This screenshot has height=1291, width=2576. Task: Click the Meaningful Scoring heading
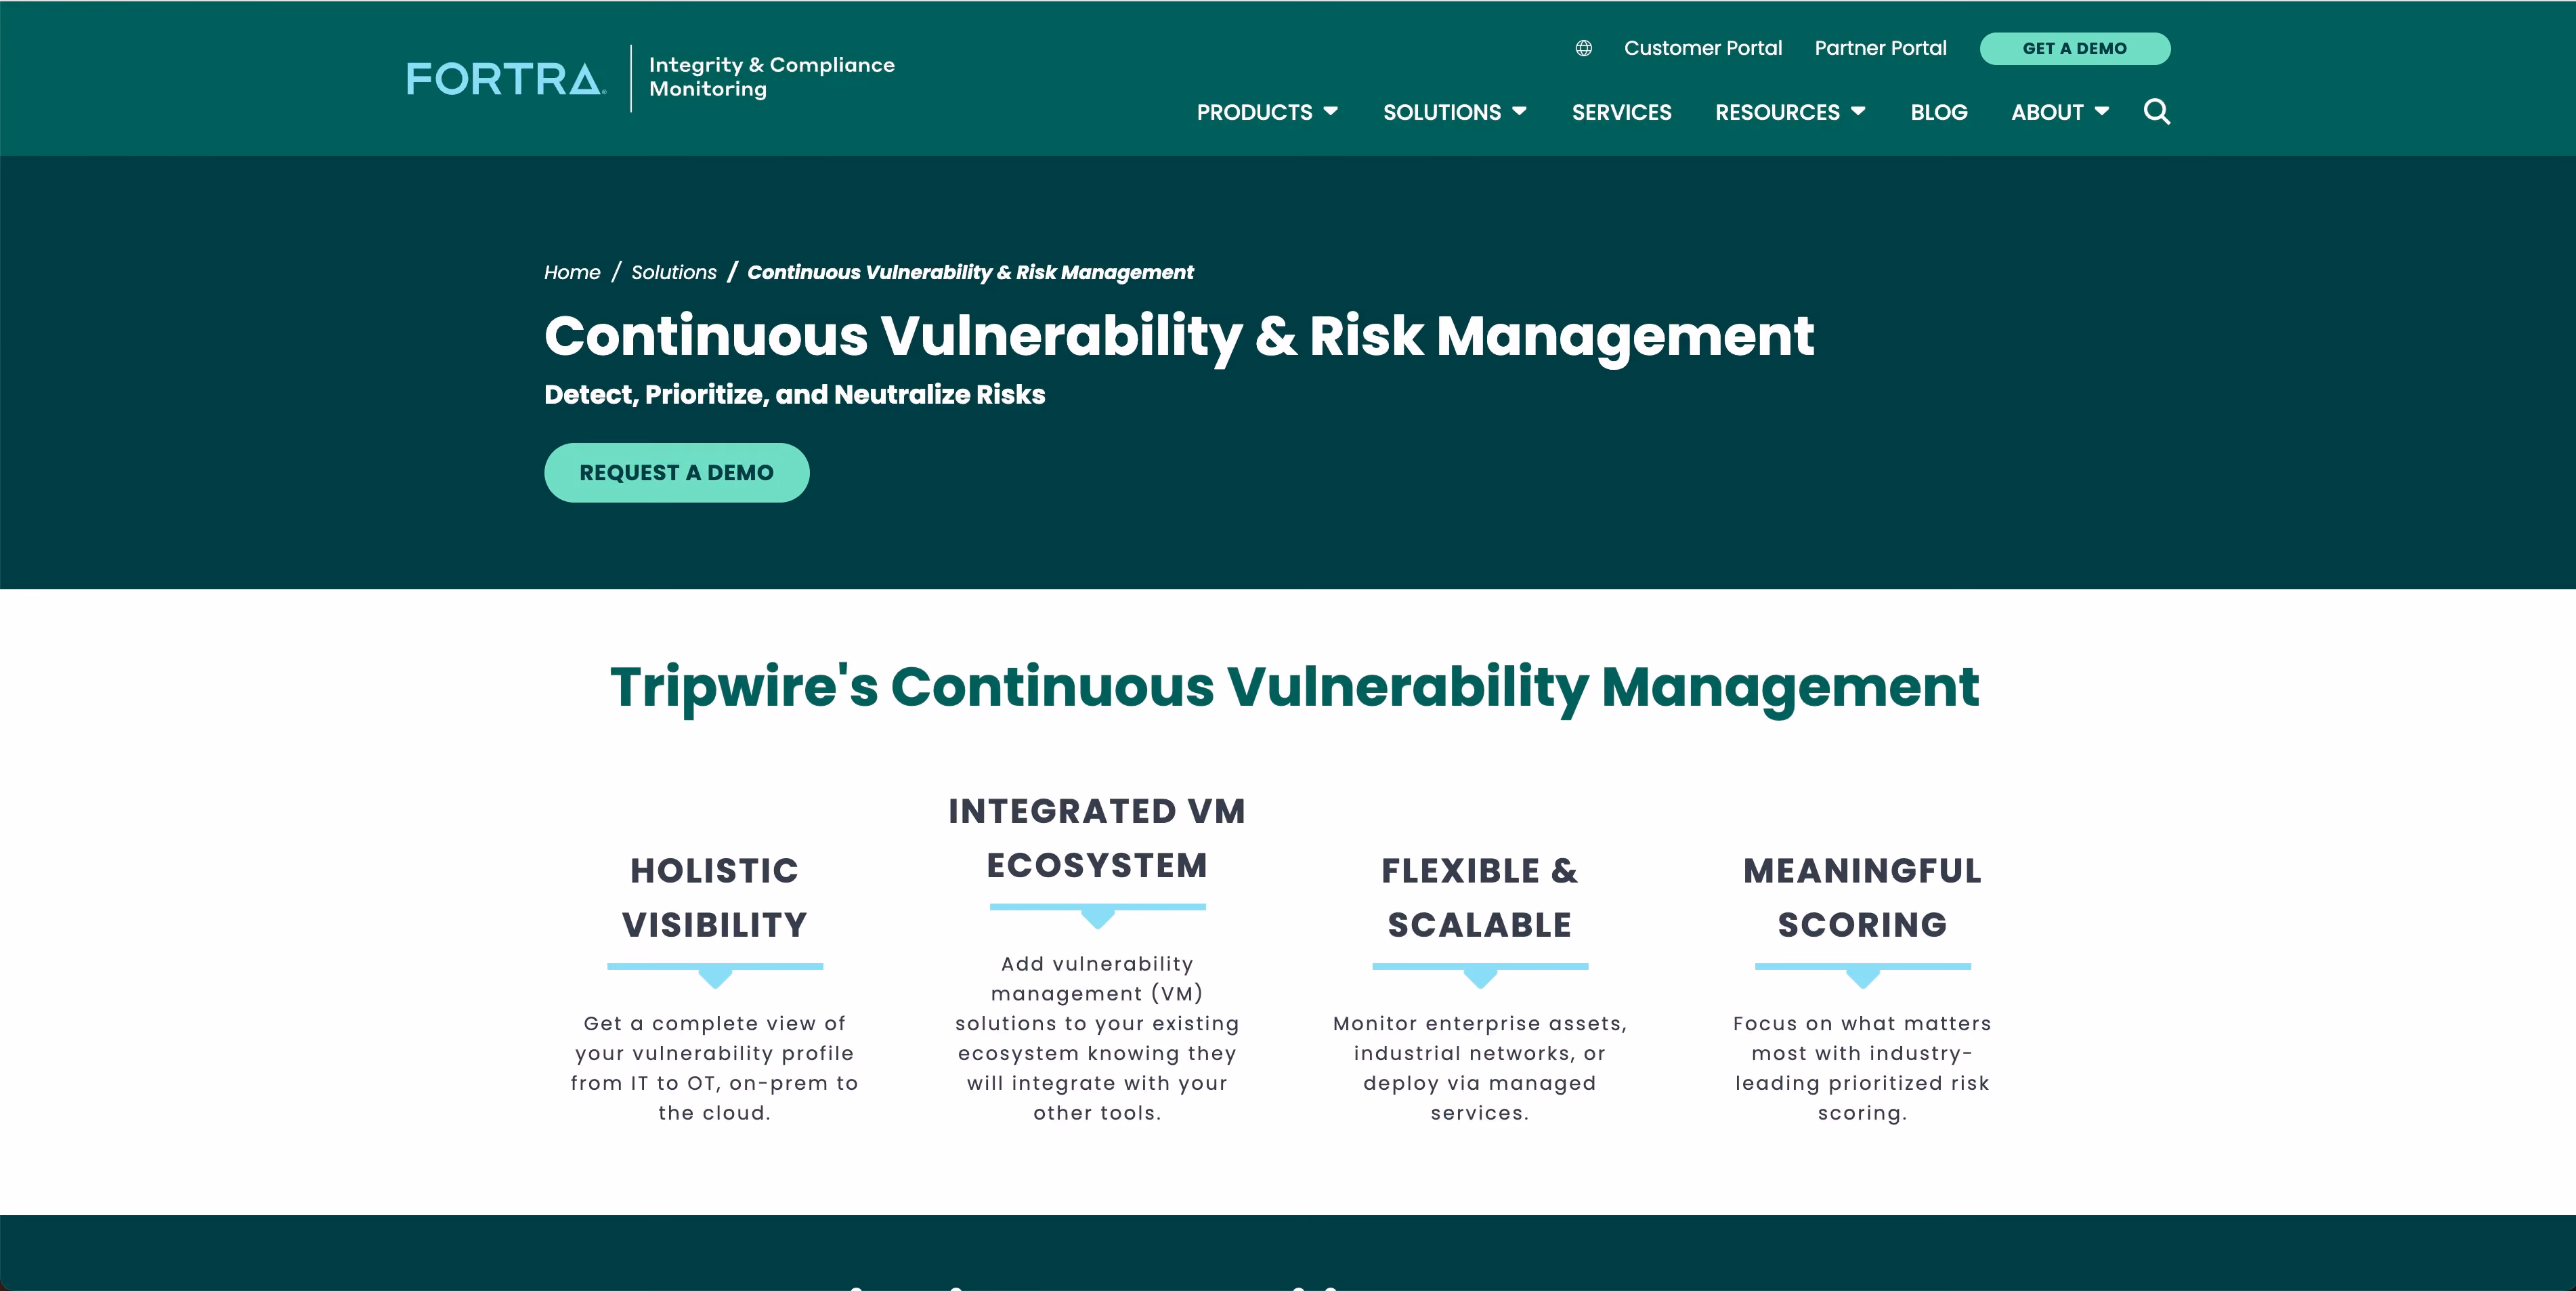[1862, 897]
